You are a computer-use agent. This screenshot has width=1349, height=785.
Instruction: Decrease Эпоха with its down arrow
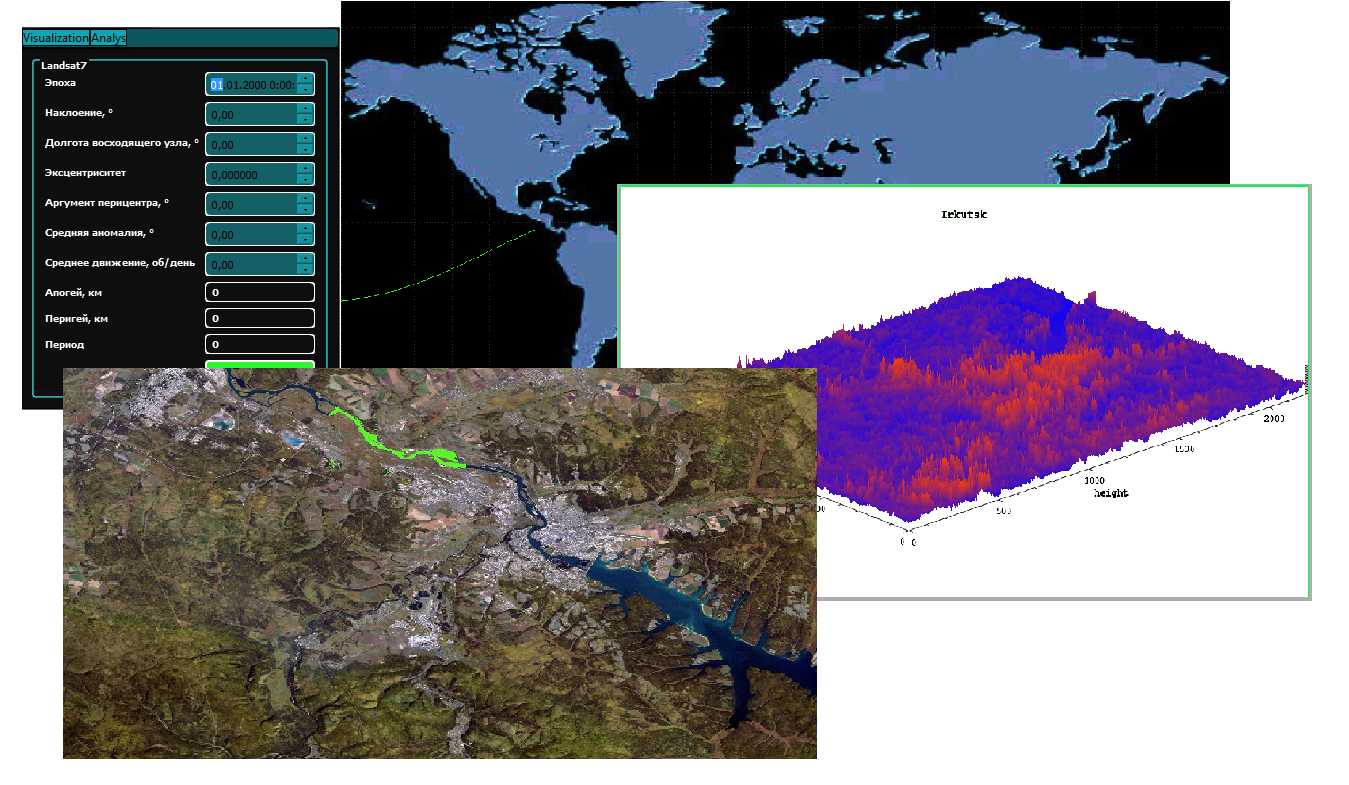point(305,91)
